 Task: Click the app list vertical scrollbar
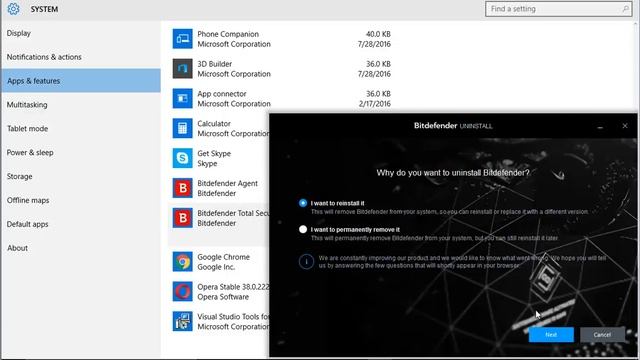click(x=636, y=67)
